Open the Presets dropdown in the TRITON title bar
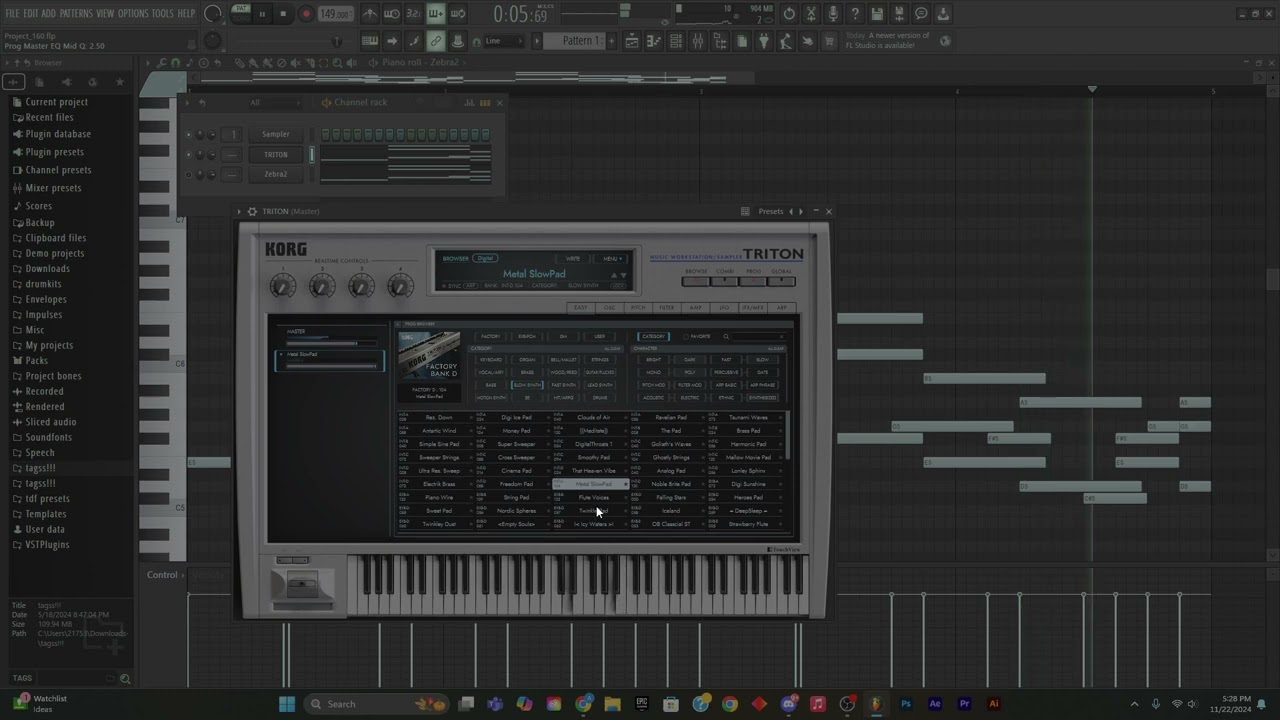This screenshot has width=1280, height=720. point(771,212)
